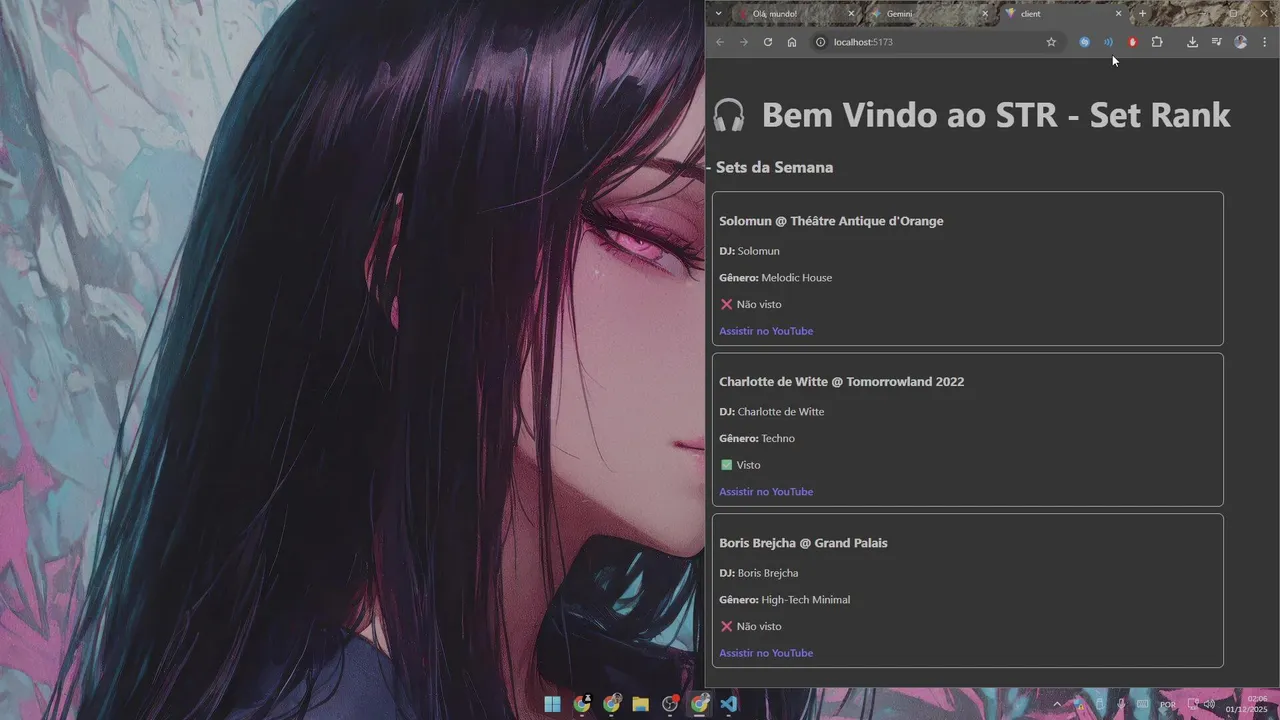Open media controls in toolbar

(1217, 42)
